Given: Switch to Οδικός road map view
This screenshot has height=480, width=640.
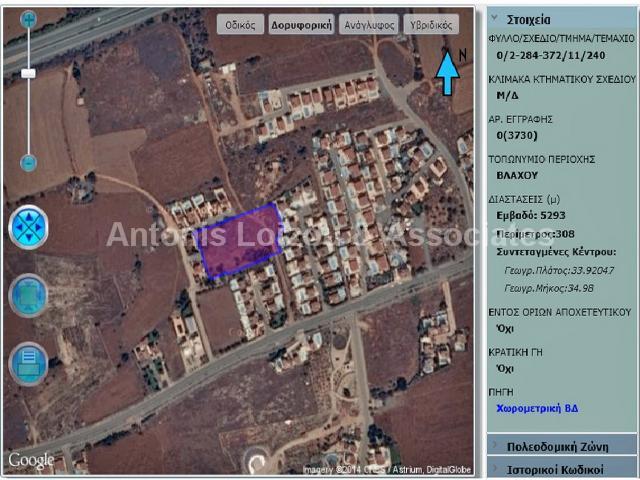Looking at the screenshot, I should (x=240, y=24).
